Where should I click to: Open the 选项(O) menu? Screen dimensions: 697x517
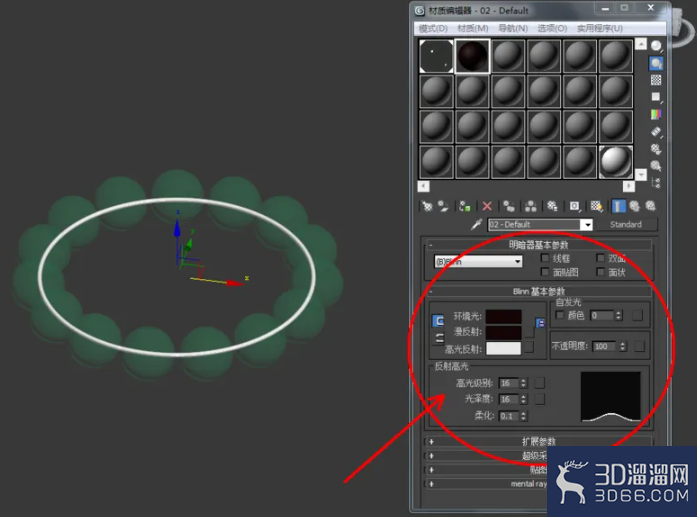click(x=552, y=28)
